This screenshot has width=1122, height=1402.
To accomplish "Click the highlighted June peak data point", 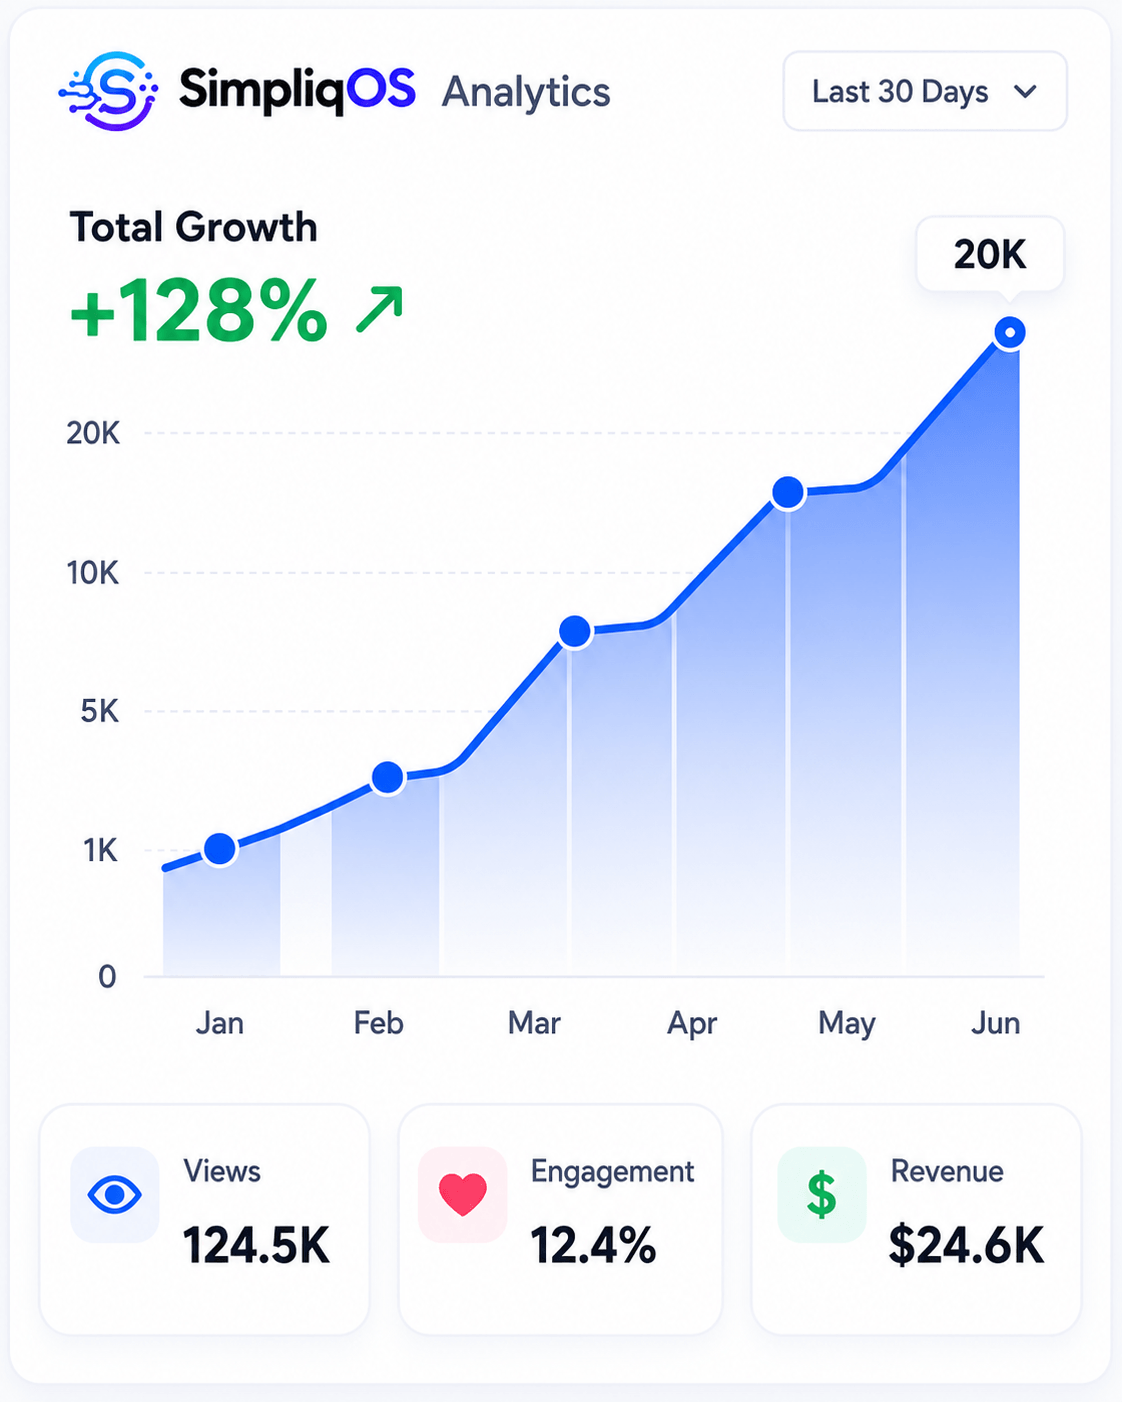I will [x=1010, y=332].
